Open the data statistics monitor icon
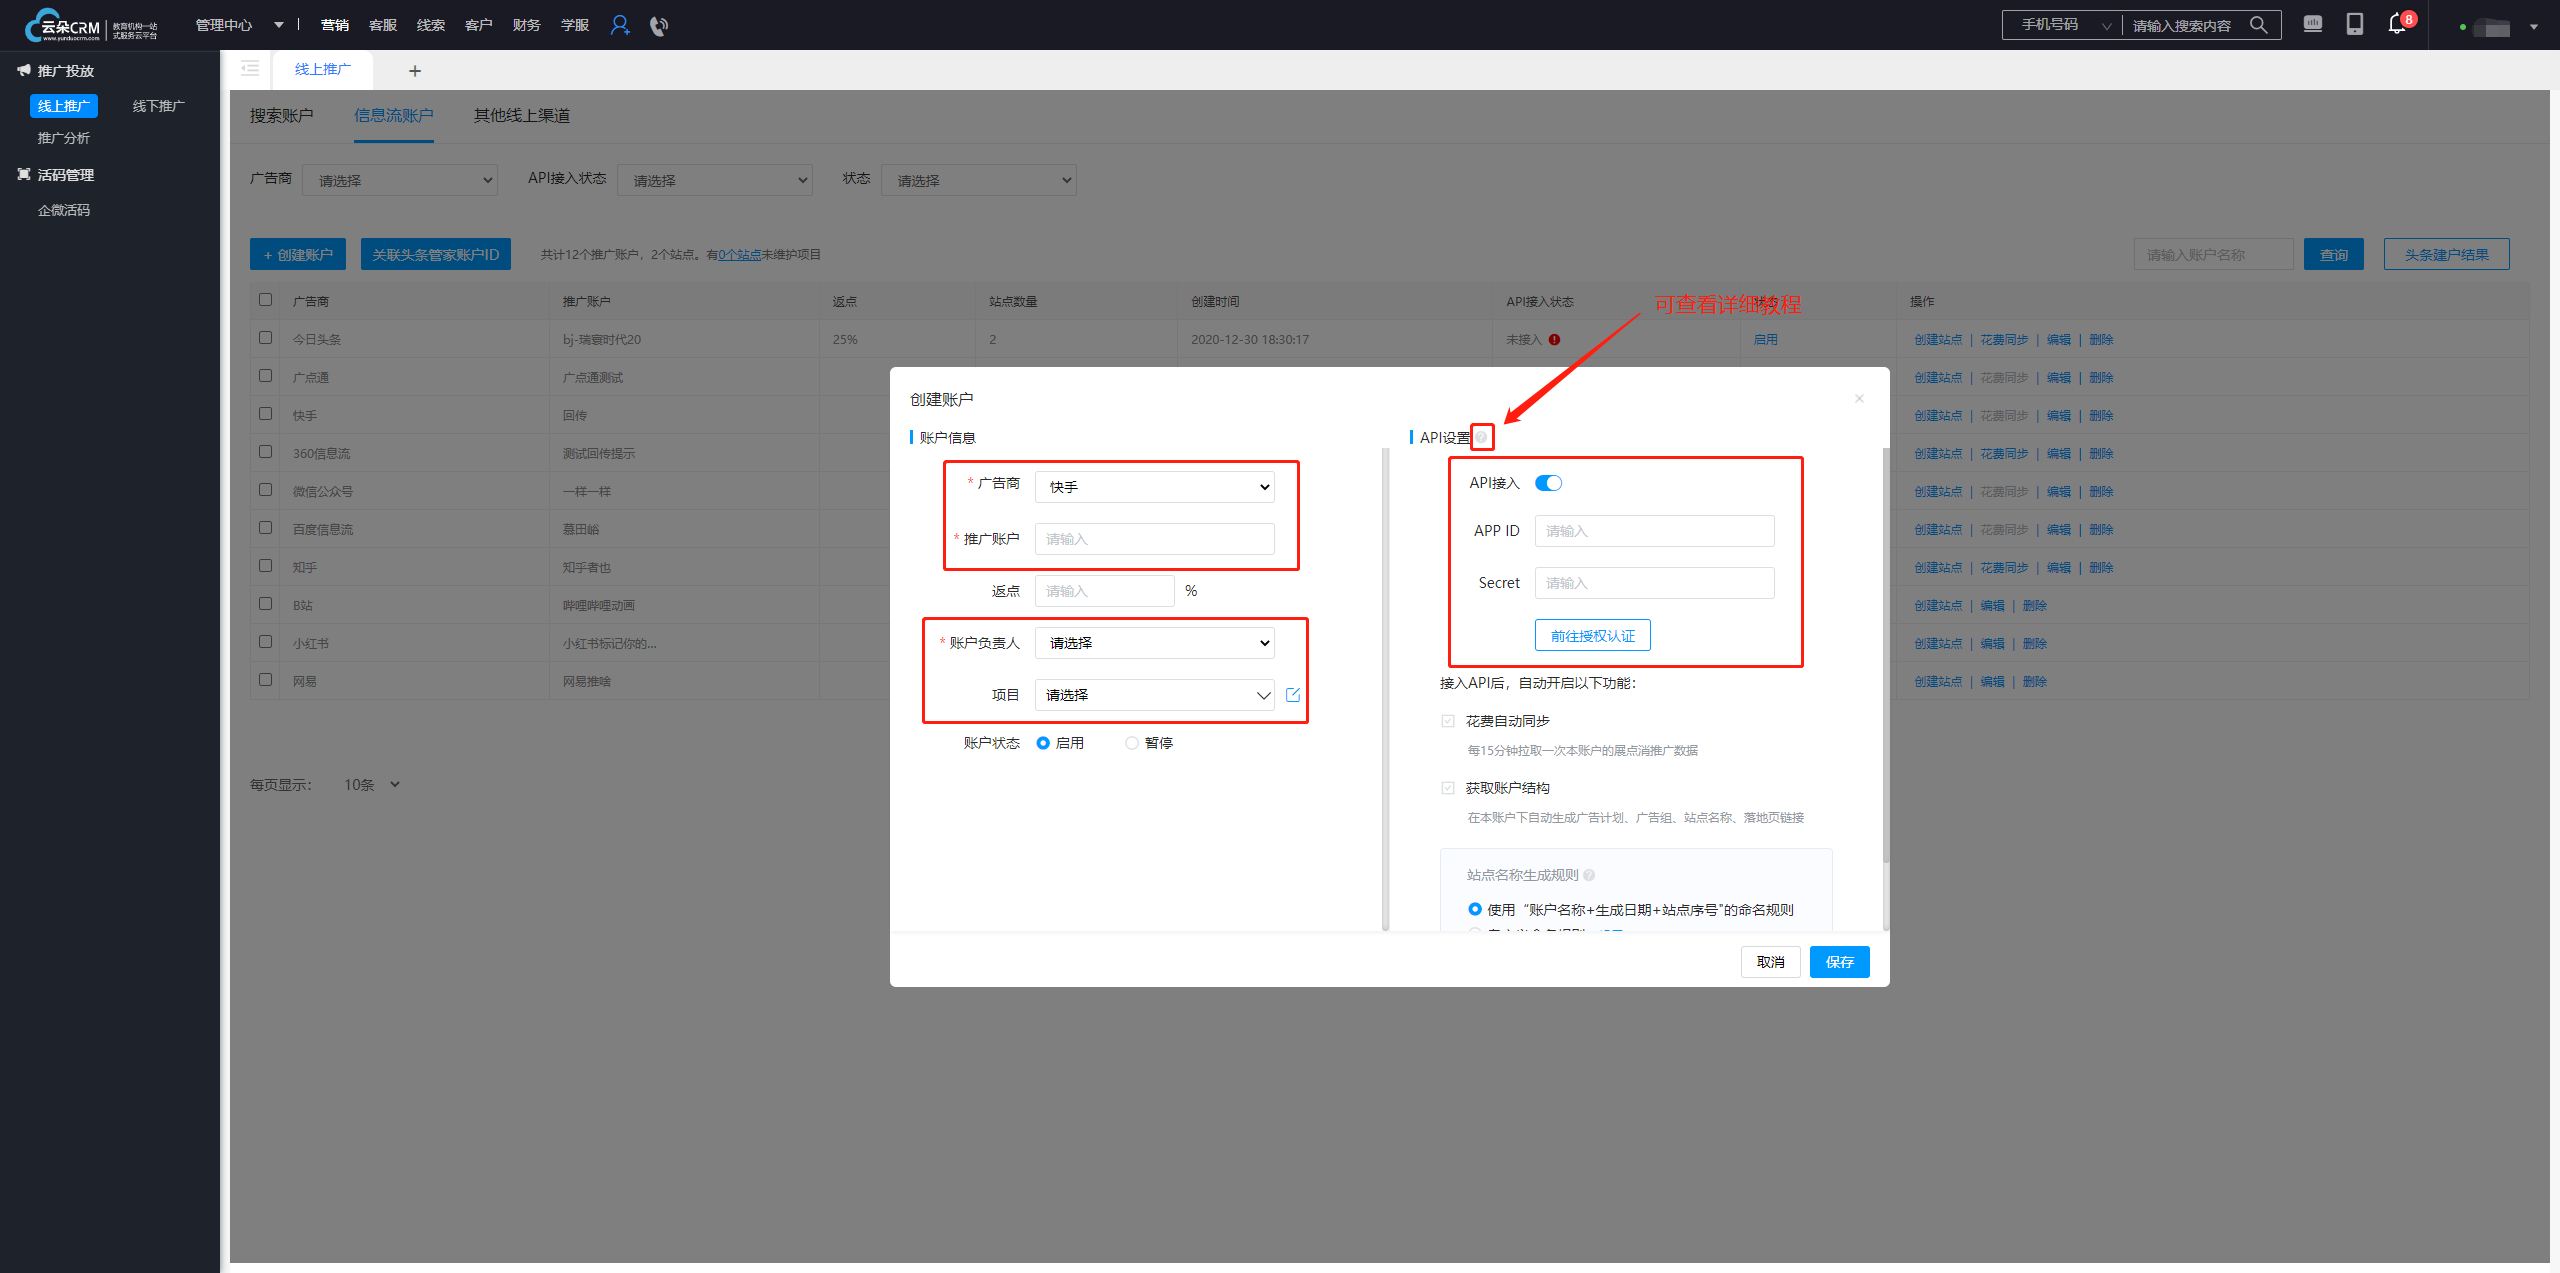Screen dimensions: 2560x1273 click(2313, 24)
